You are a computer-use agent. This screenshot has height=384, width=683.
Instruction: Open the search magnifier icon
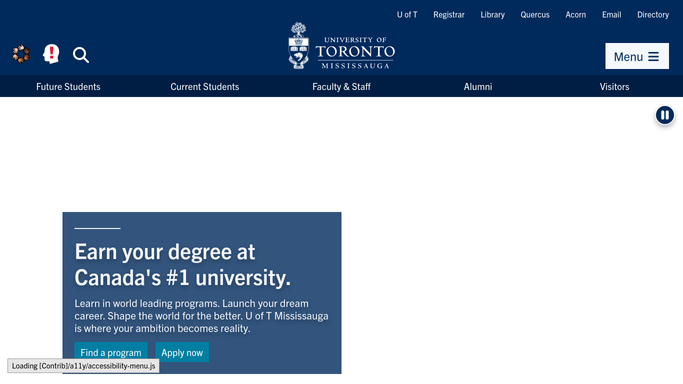click(x=81, y=55)
